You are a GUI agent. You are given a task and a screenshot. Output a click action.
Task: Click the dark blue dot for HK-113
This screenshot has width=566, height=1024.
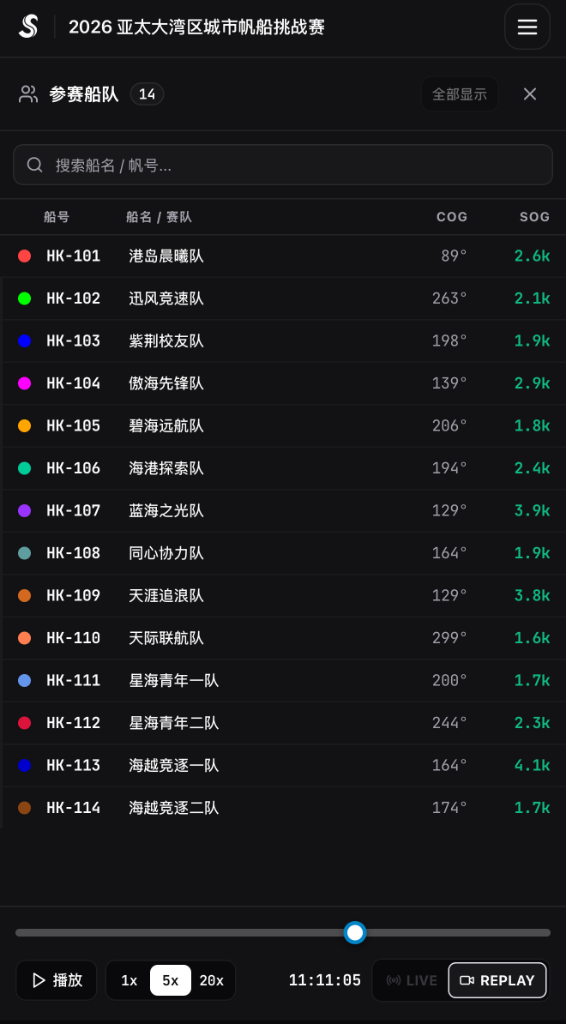coord(24,765)
